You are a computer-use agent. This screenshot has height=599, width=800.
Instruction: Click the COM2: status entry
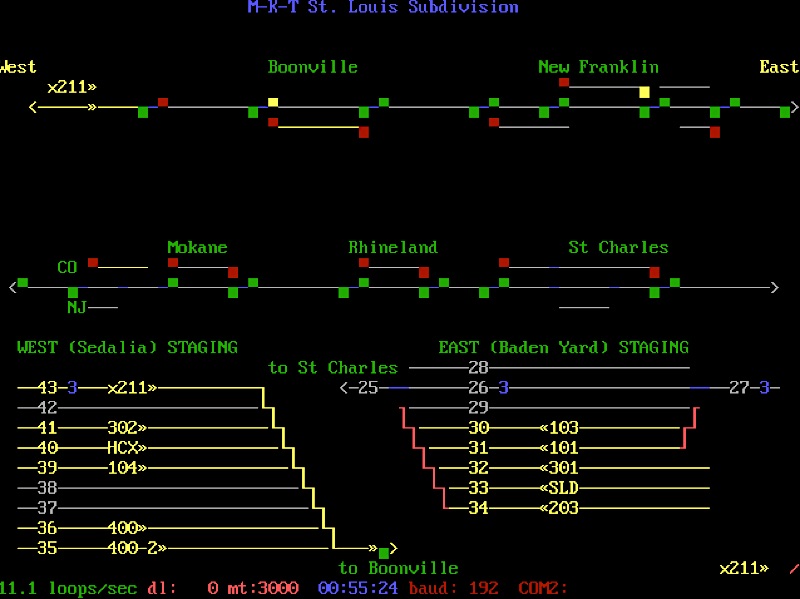543,588
